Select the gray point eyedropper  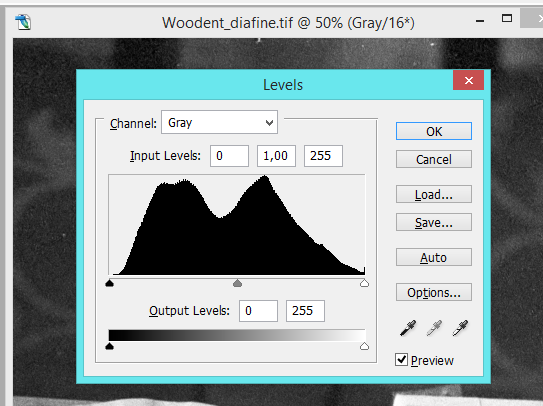tap(434, 328)
